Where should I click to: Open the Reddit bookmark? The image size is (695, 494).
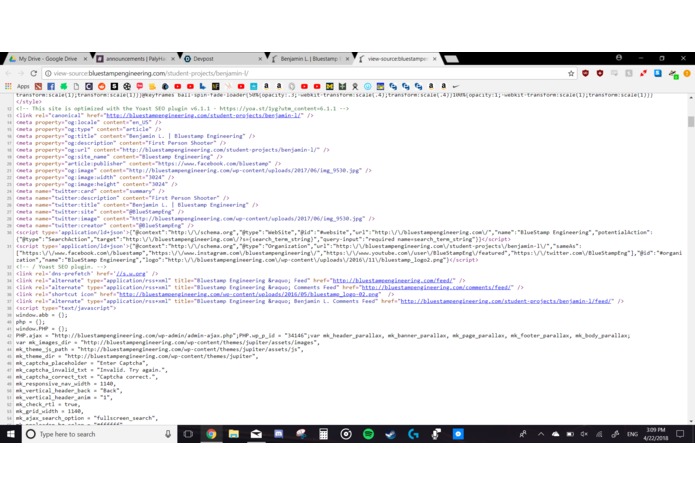102,86
